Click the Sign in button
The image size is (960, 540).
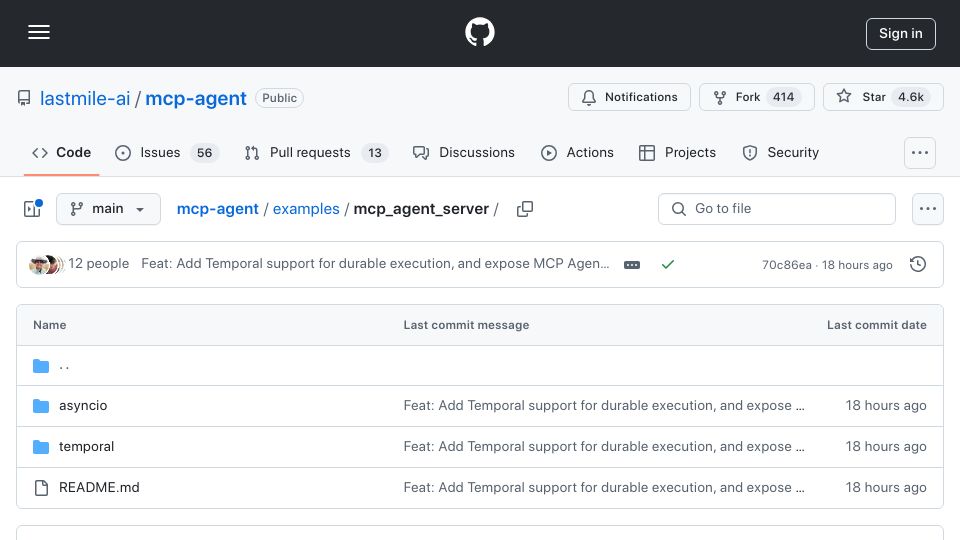tap(901, 34)
